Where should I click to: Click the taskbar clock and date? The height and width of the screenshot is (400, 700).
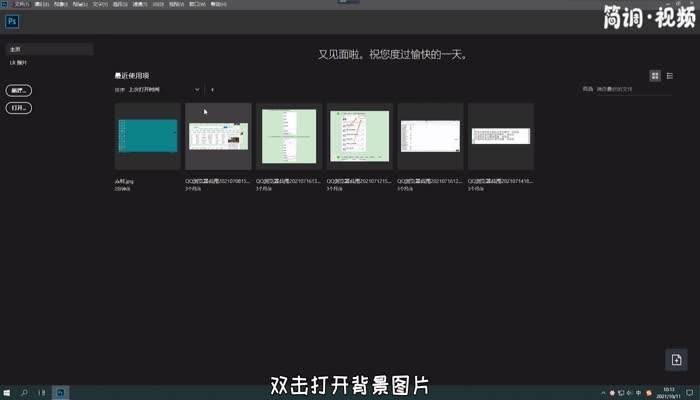(669, 393)
